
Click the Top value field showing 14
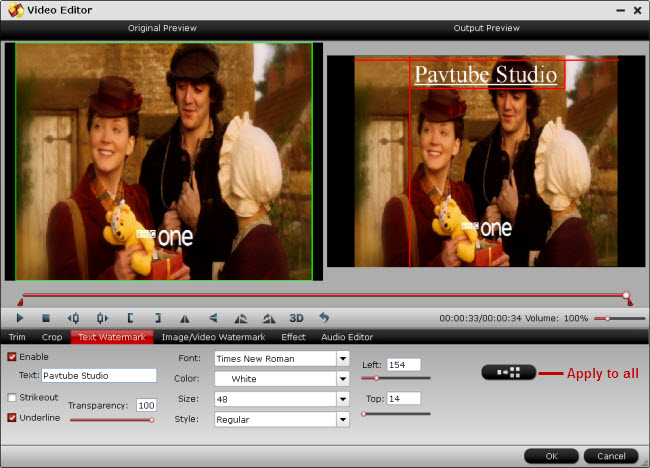pyautogui.click(x=404, y=398)
